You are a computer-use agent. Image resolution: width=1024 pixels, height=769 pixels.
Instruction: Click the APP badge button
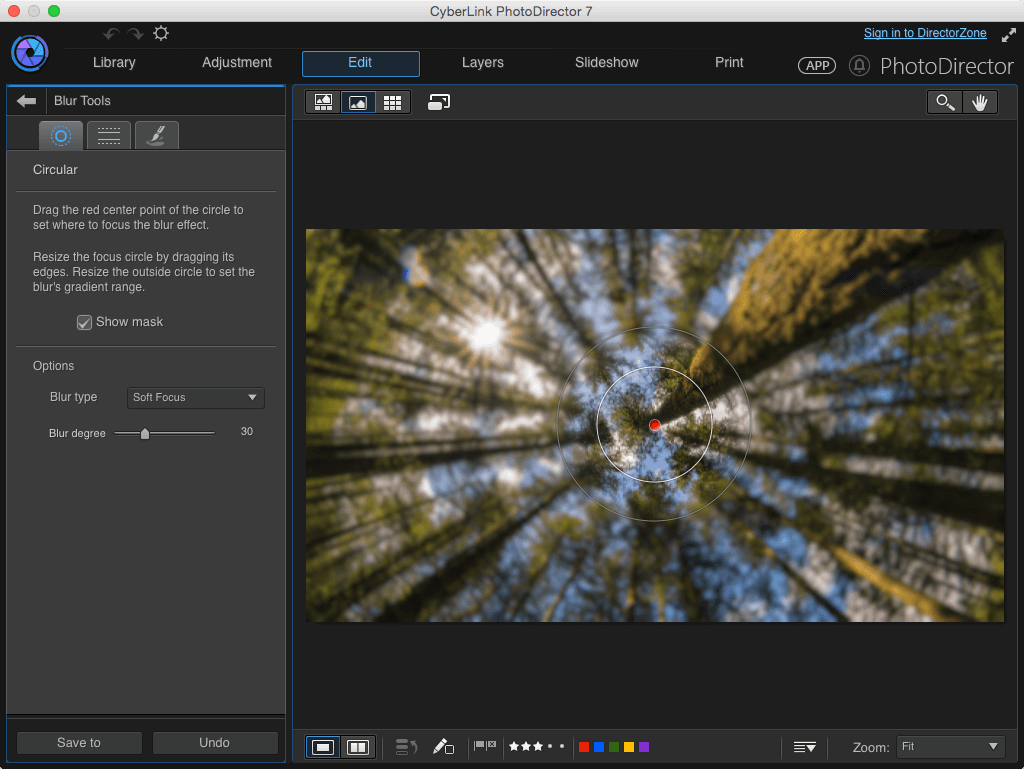pyautogui.click(x=816, y=65)
